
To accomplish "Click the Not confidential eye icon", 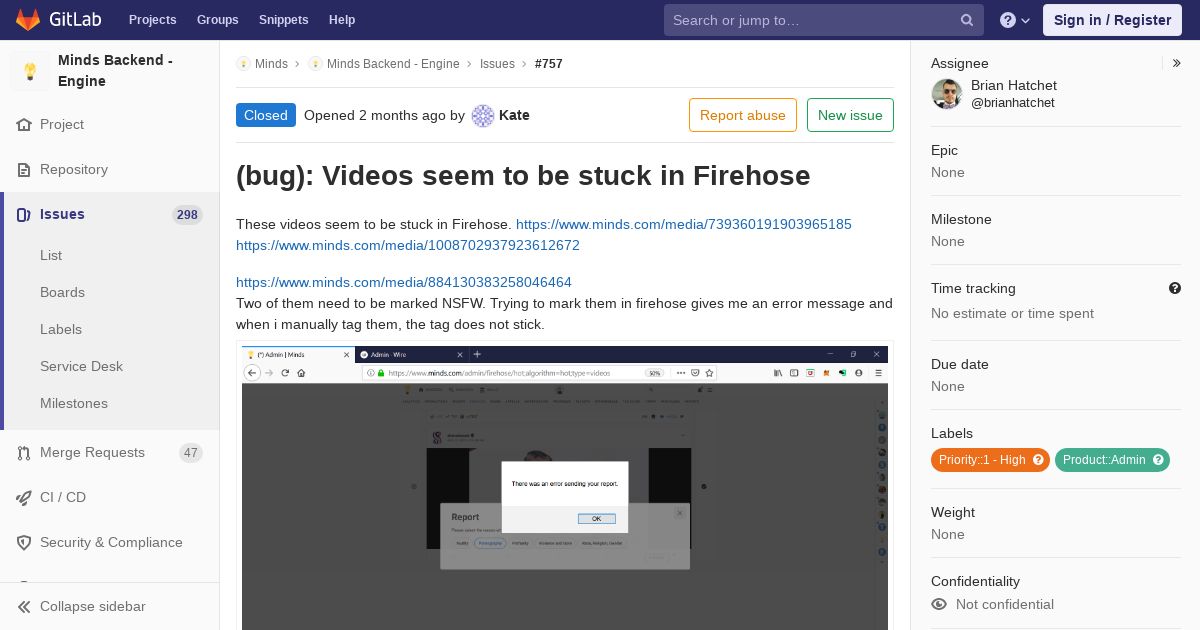I will 939,605.
